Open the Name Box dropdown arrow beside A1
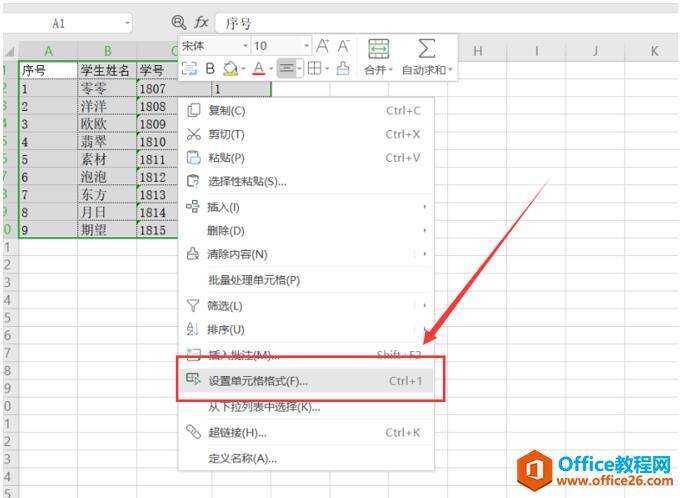This screenshot has height=498, width=680. [128, 23]
